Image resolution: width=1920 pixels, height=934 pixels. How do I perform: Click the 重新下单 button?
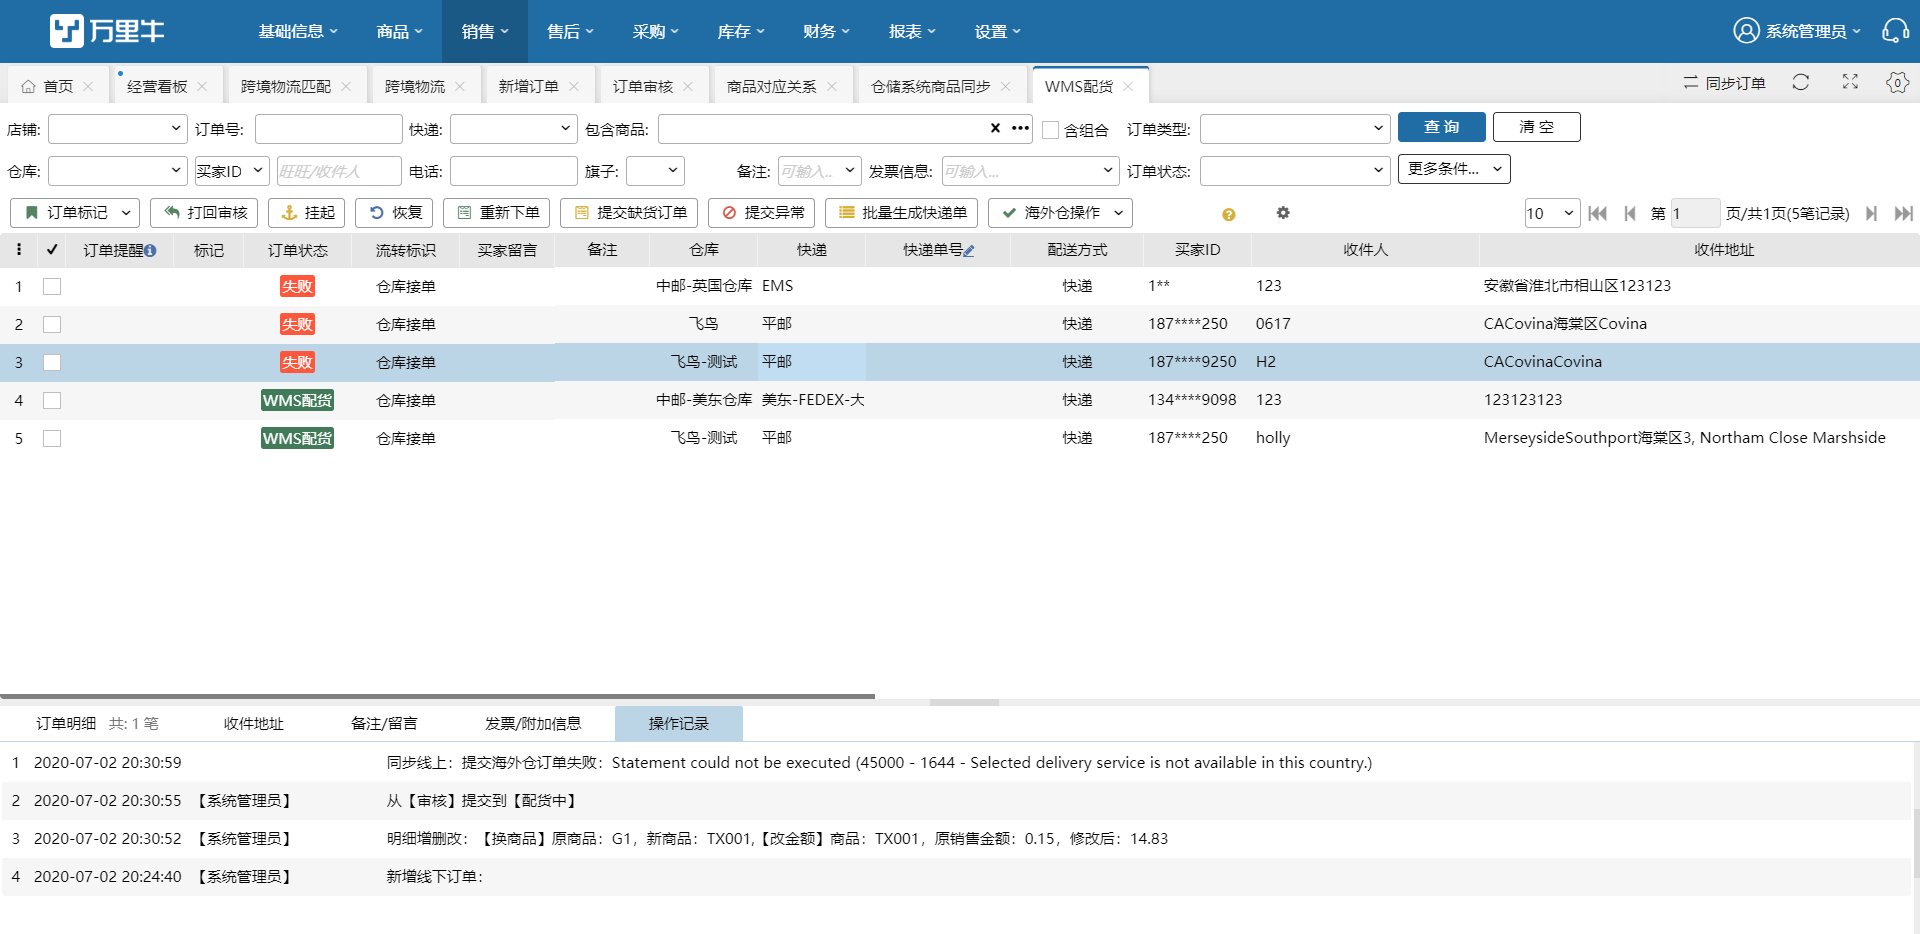pyautogui.click(x=497, y=213)
